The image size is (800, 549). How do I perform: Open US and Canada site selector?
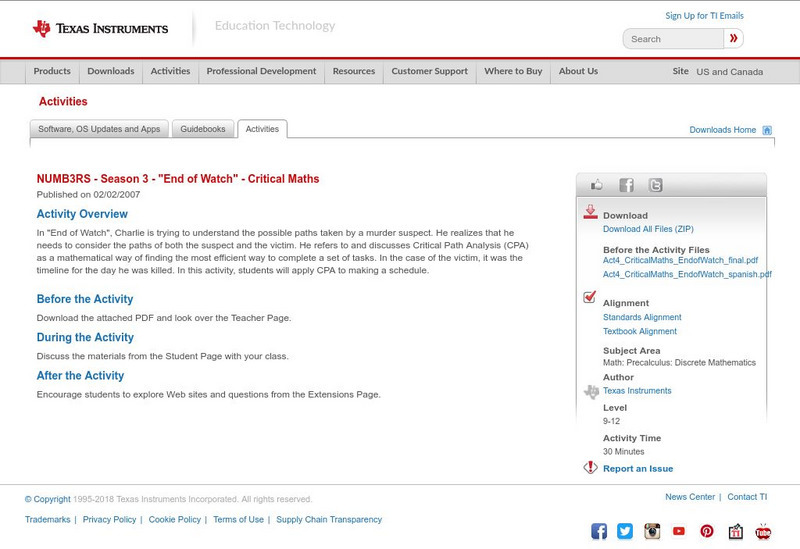coord(730,72)
